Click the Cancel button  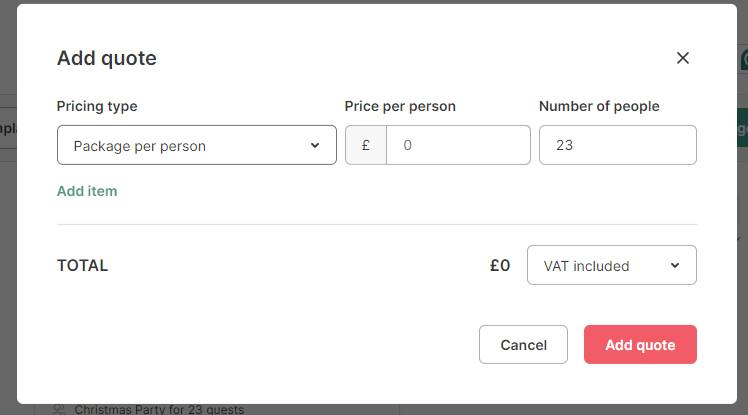[523, 344]
